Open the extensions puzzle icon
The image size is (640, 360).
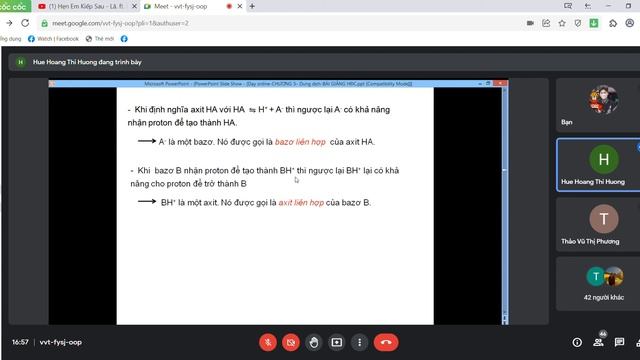tap(613, 23)
